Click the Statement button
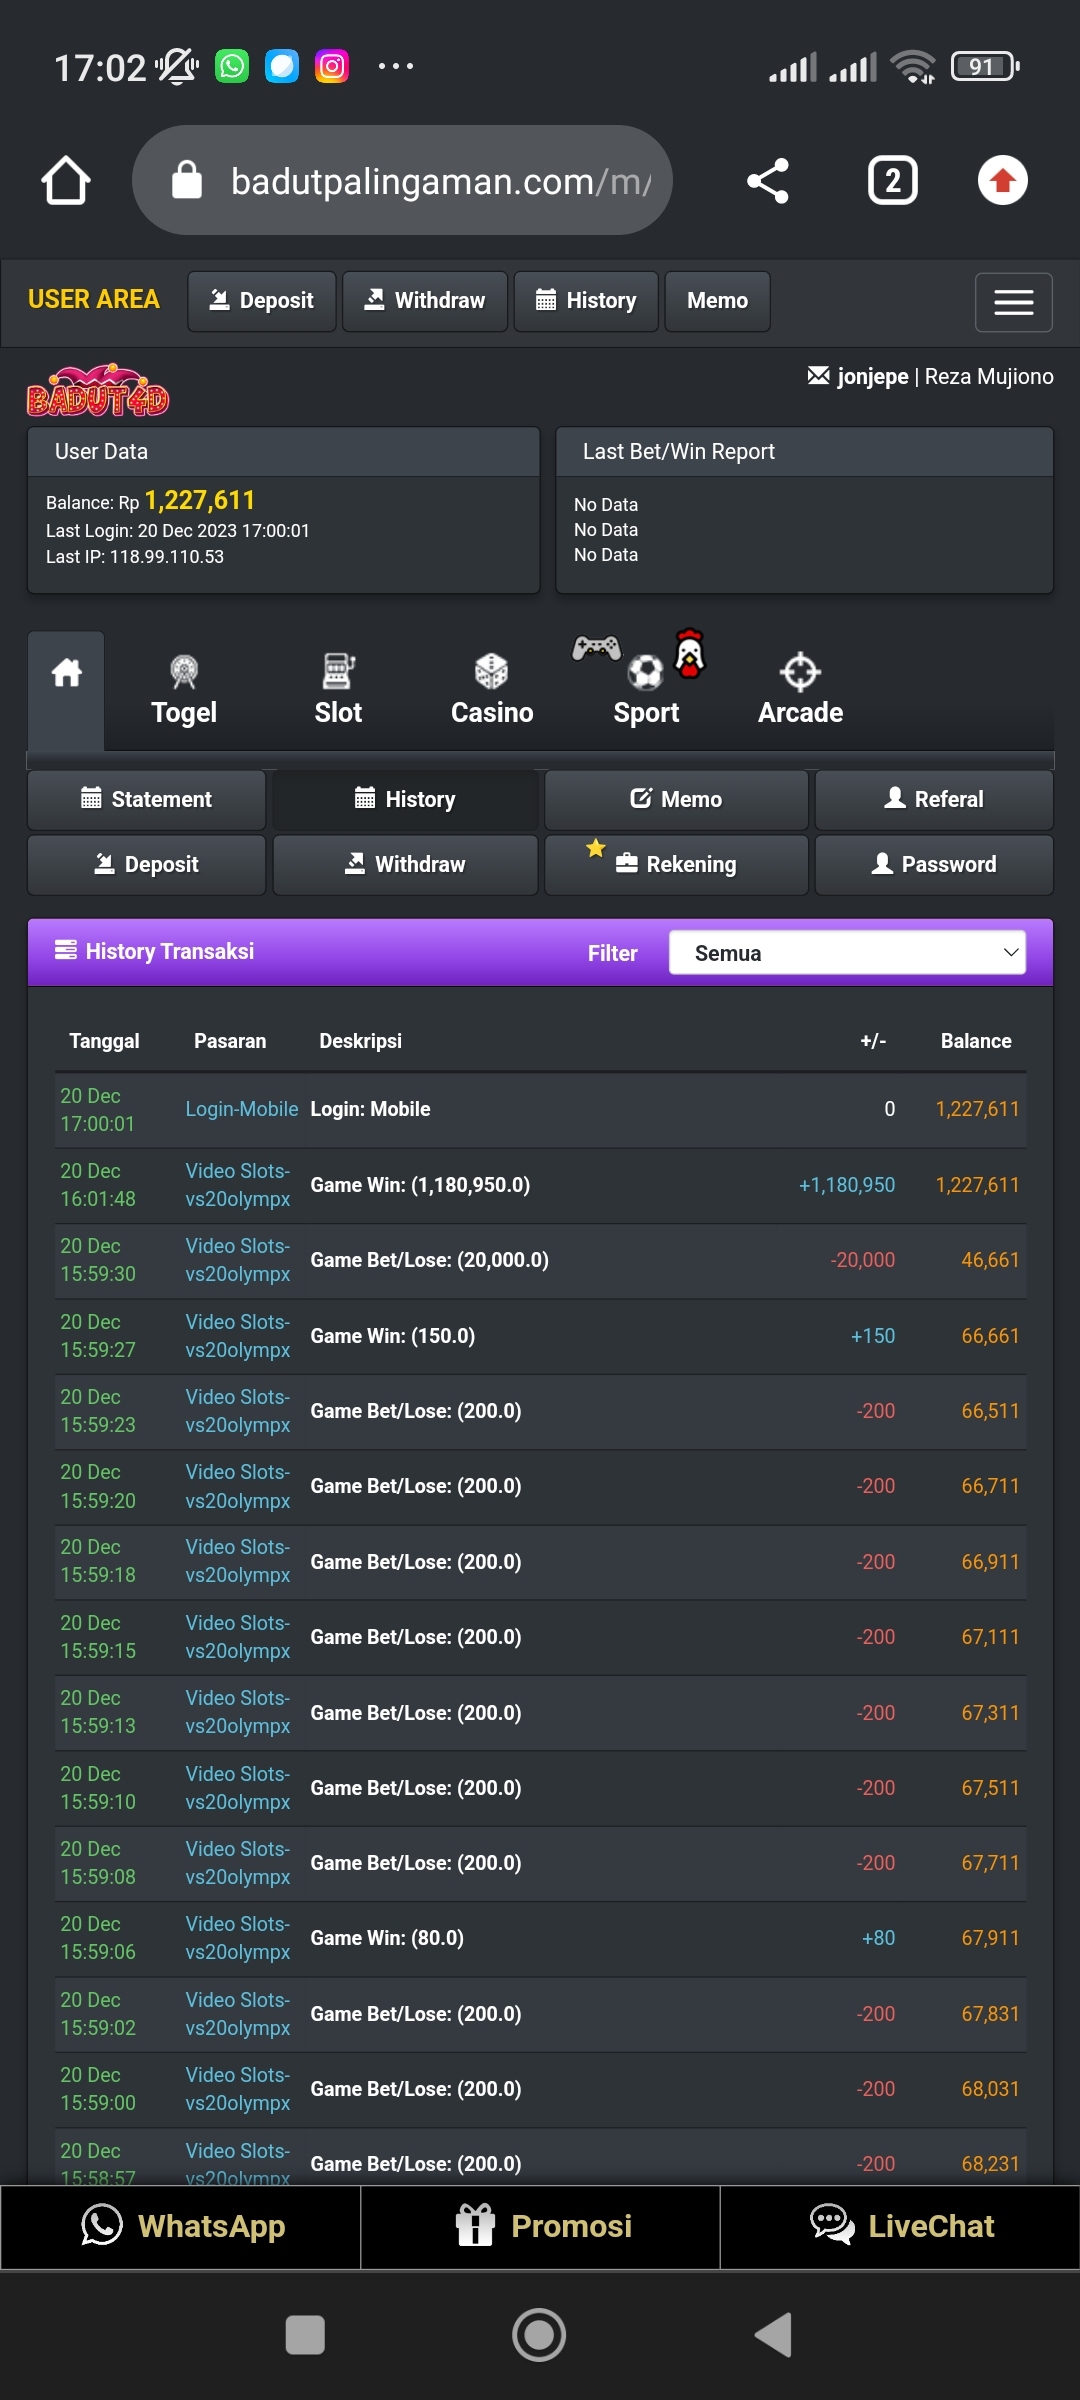Viewport: 1080px width, 2400px height. click(146, 800)
